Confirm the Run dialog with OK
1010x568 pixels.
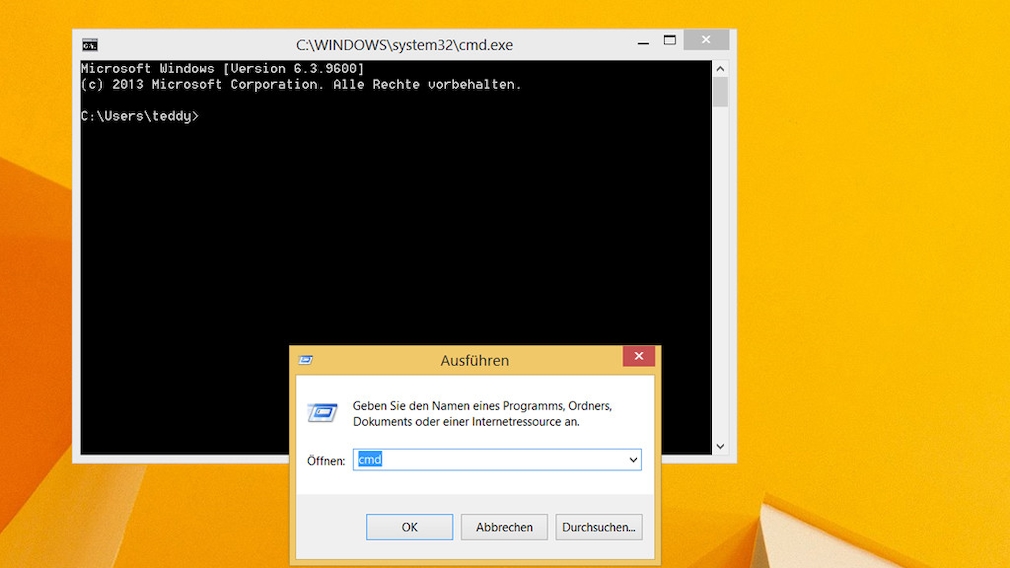point(410,527)
